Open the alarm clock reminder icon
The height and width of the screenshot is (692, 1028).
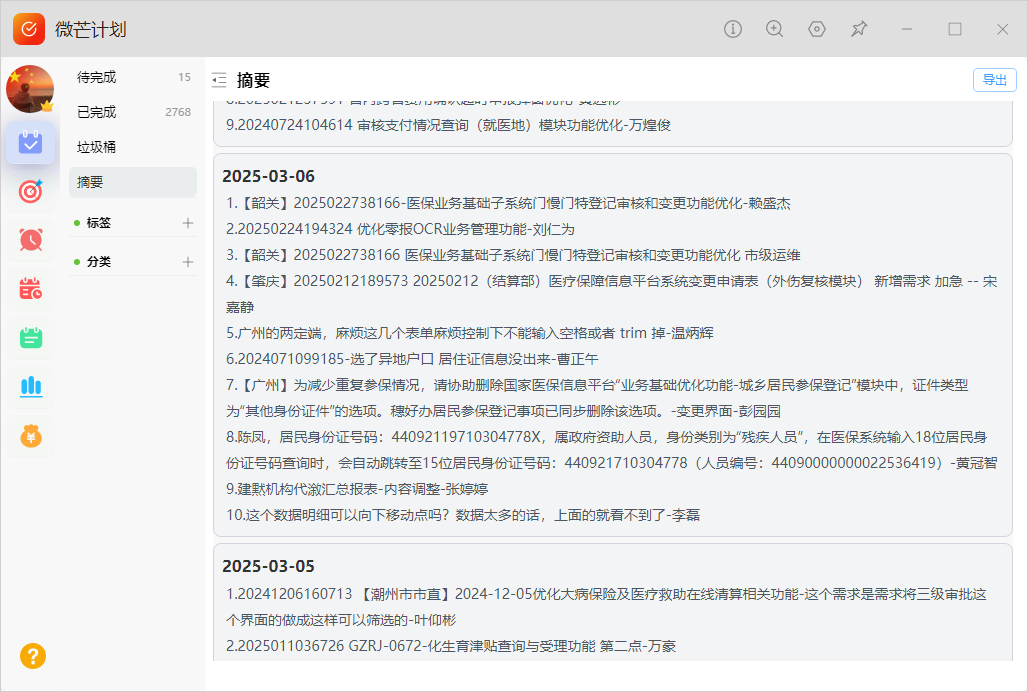[x=30, y=240]
